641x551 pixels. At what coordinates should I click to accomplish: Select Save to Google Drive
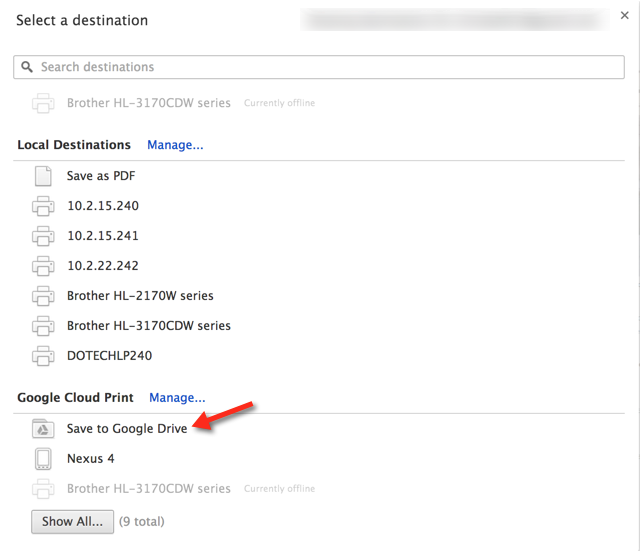[x=127, y=428]
